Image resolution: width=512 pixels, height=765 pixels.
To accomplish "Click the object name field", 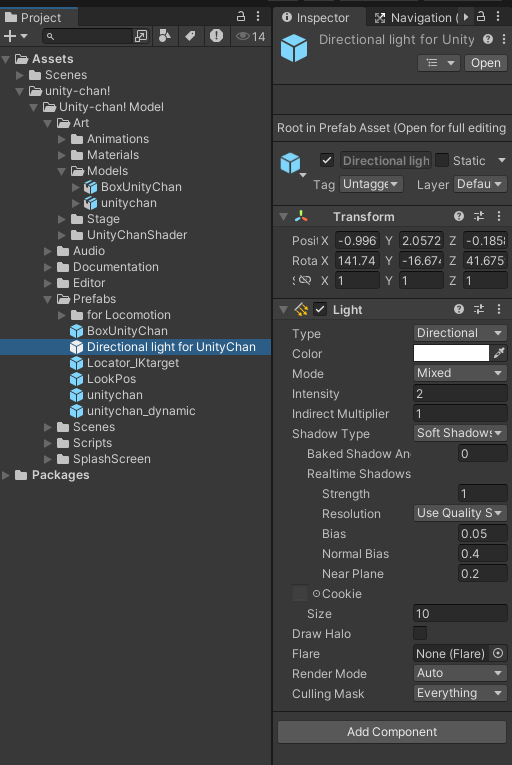I will pos(386,161).
